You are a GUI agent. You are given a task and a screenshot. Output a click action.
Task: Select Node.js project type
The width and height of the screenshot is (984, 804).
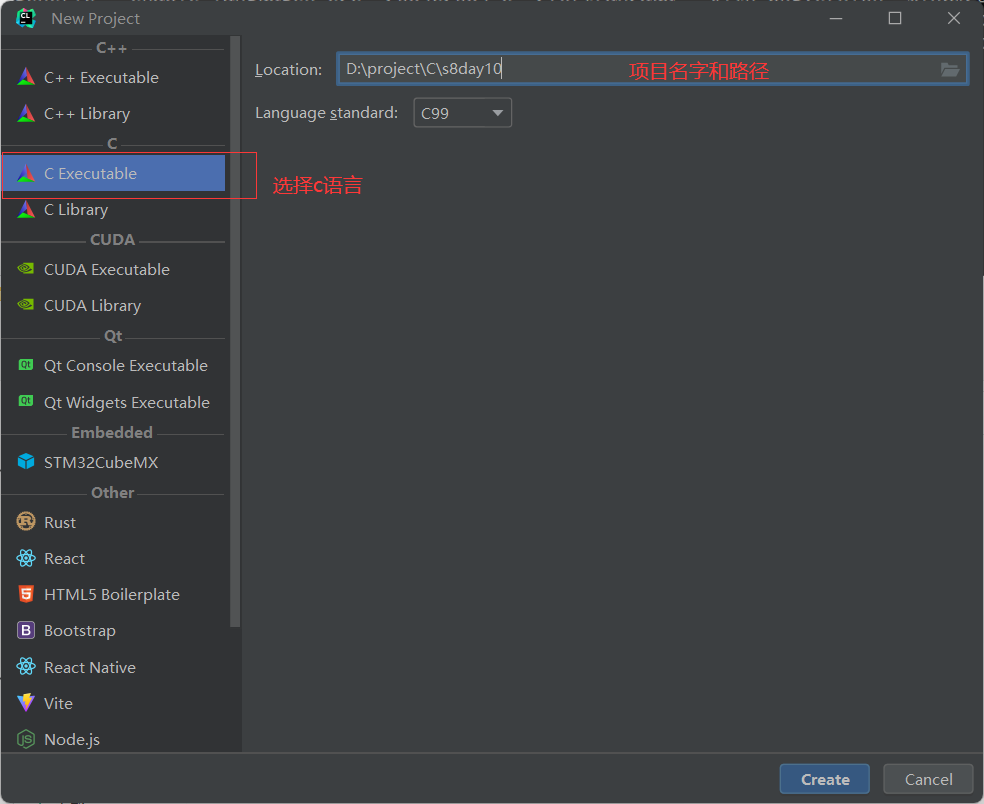113,739
